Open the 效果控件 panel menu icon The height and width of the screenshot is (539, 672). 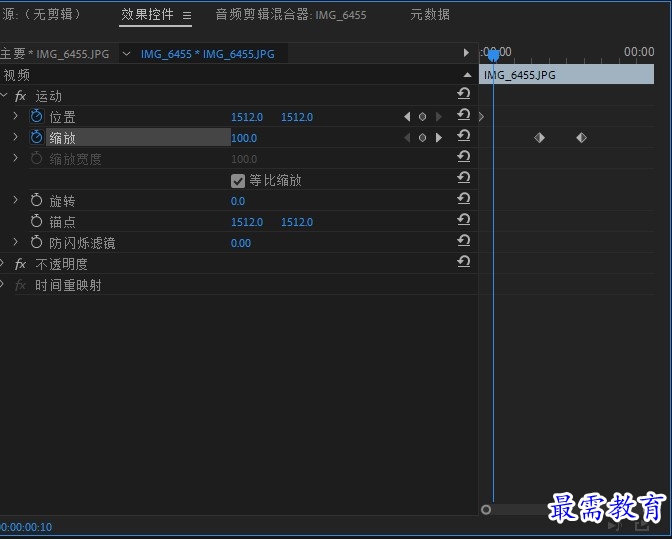(187, 15)
